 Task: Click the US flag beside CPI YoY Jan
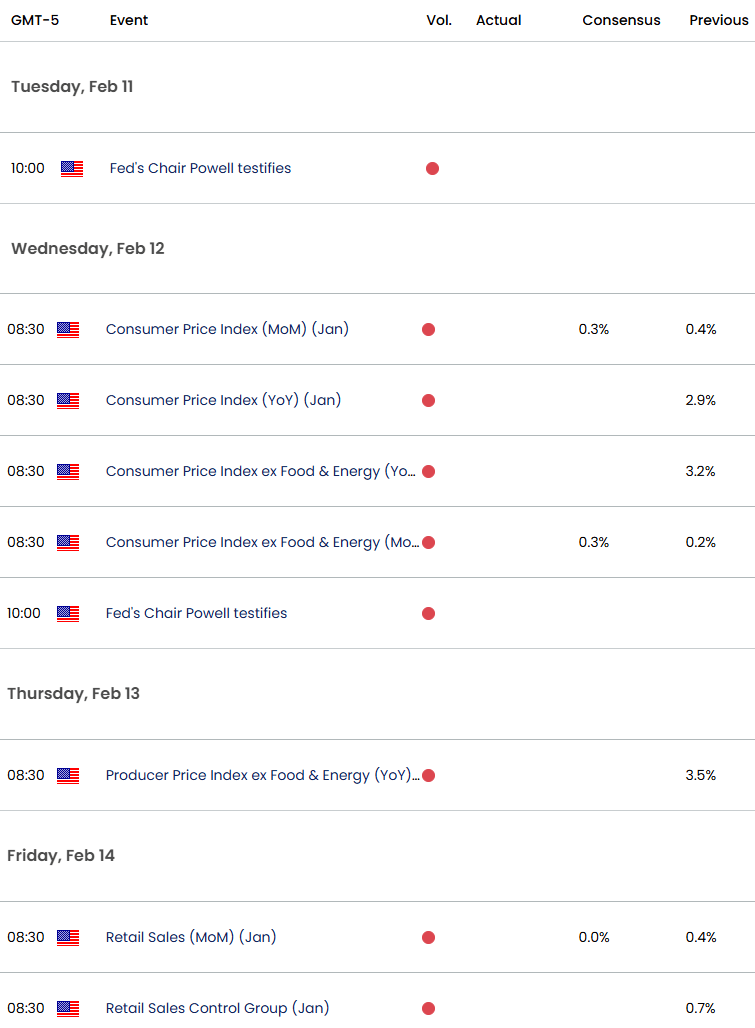tap(67, 400)
